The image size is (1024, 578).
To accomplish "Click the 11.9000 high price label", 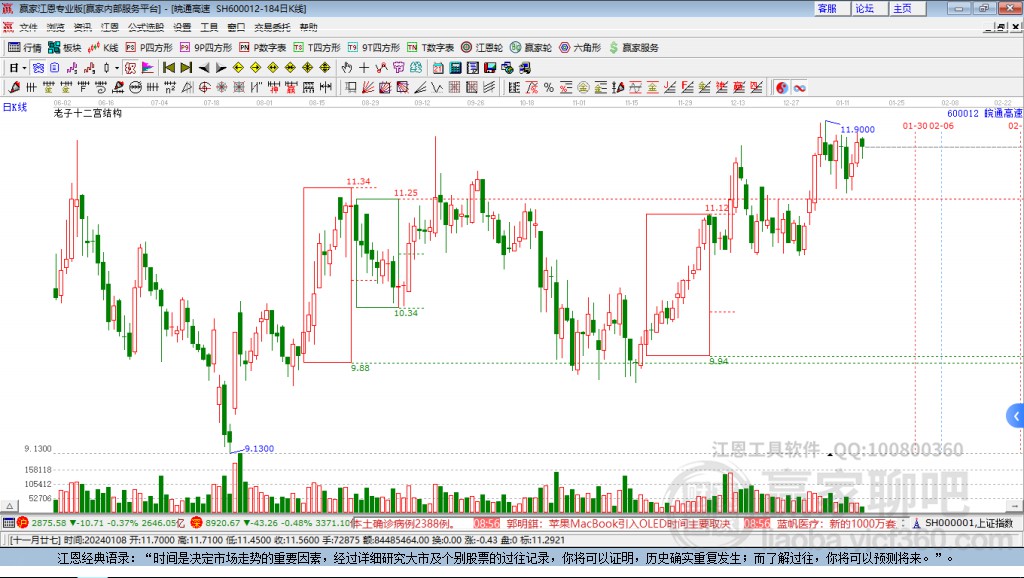I will point(857,129).
